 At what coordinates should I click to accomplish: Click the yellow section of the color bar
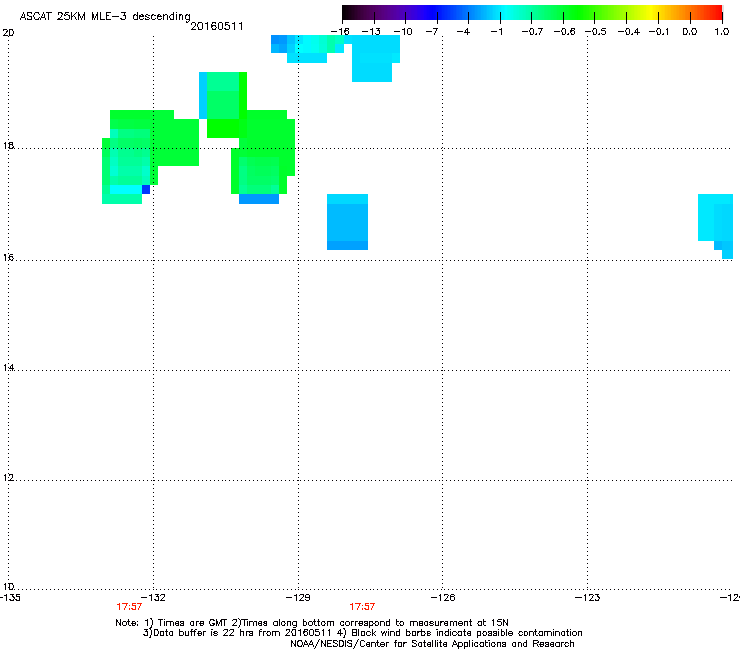pyautogui.click(x=650, y=12)
